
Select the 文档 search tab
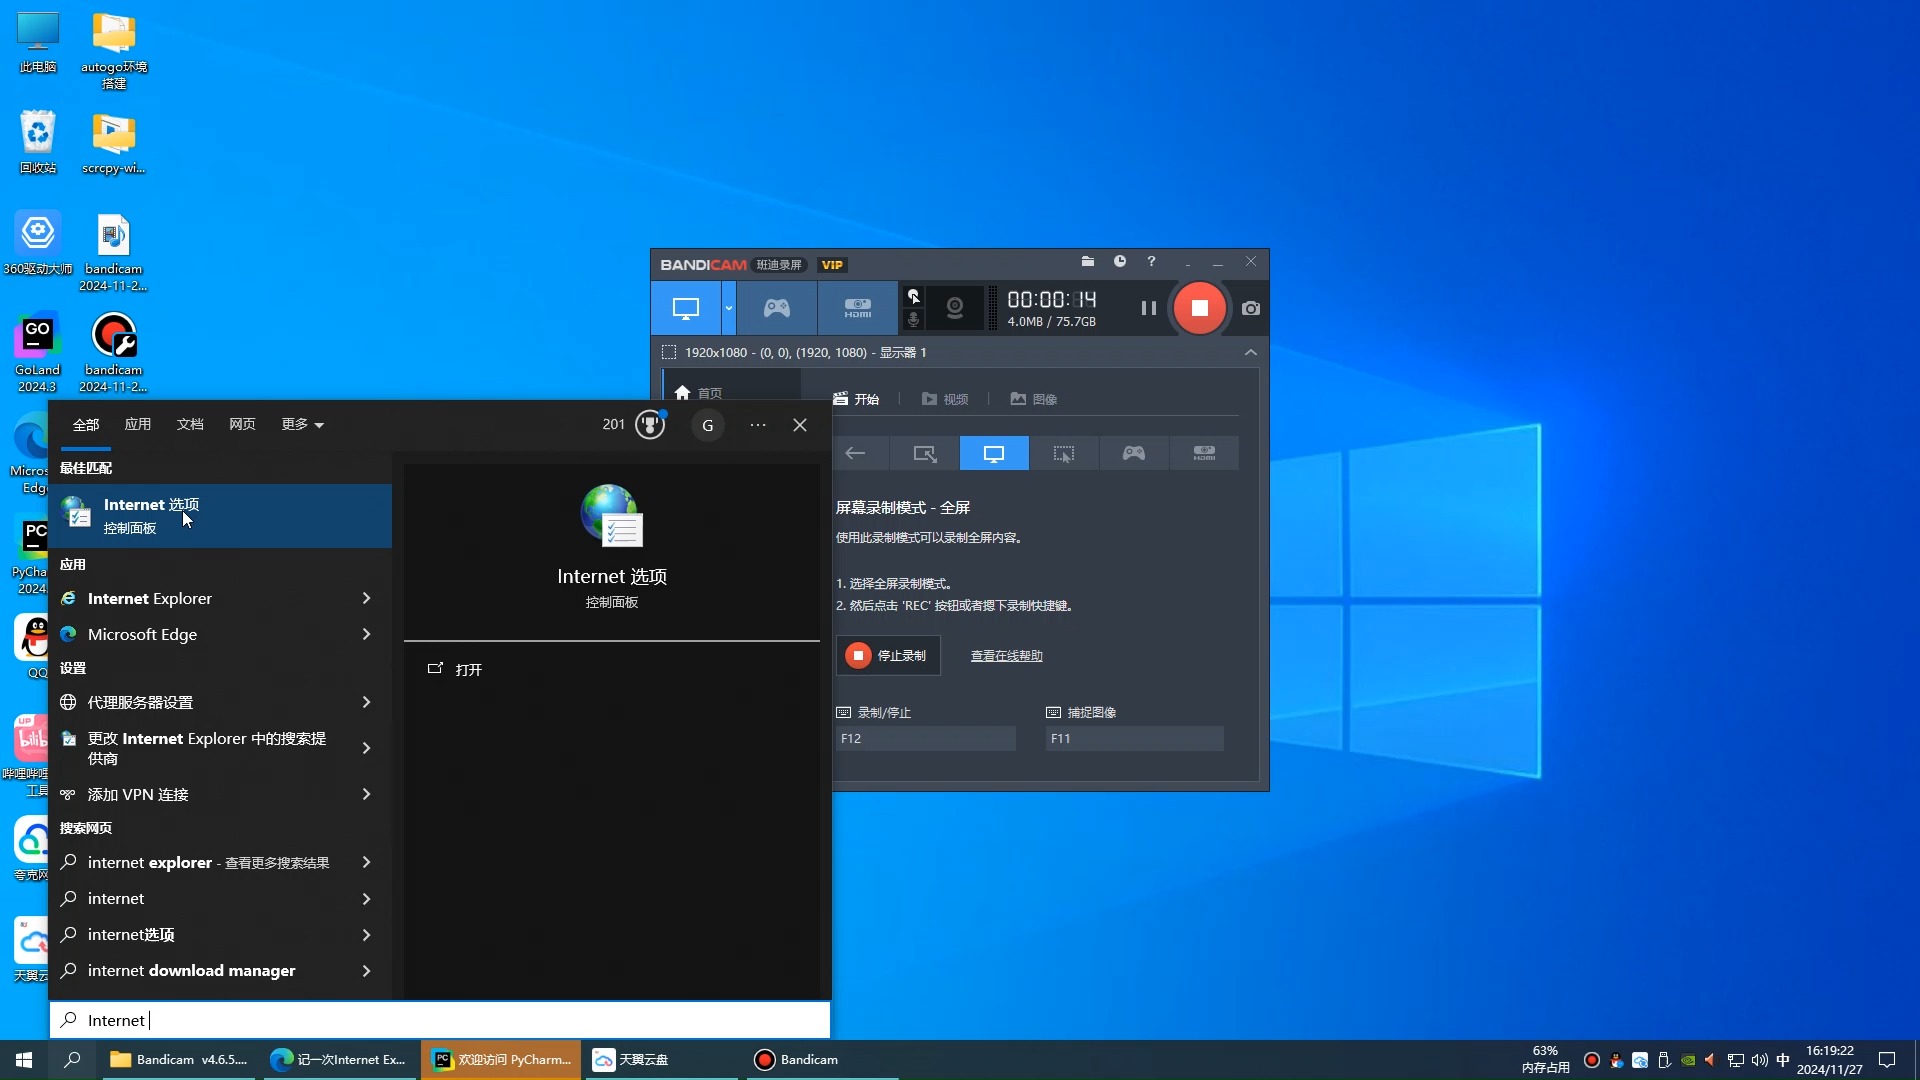[190, 424]
